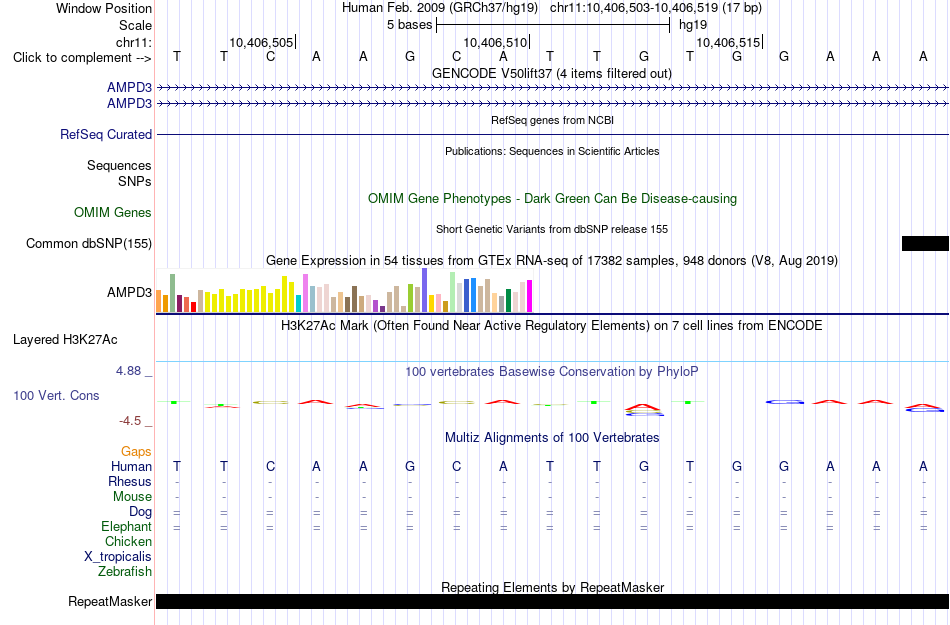Click the red bar in the GTEx chart
The height and width of the screenshot is (625, 950).
(193, 306)
